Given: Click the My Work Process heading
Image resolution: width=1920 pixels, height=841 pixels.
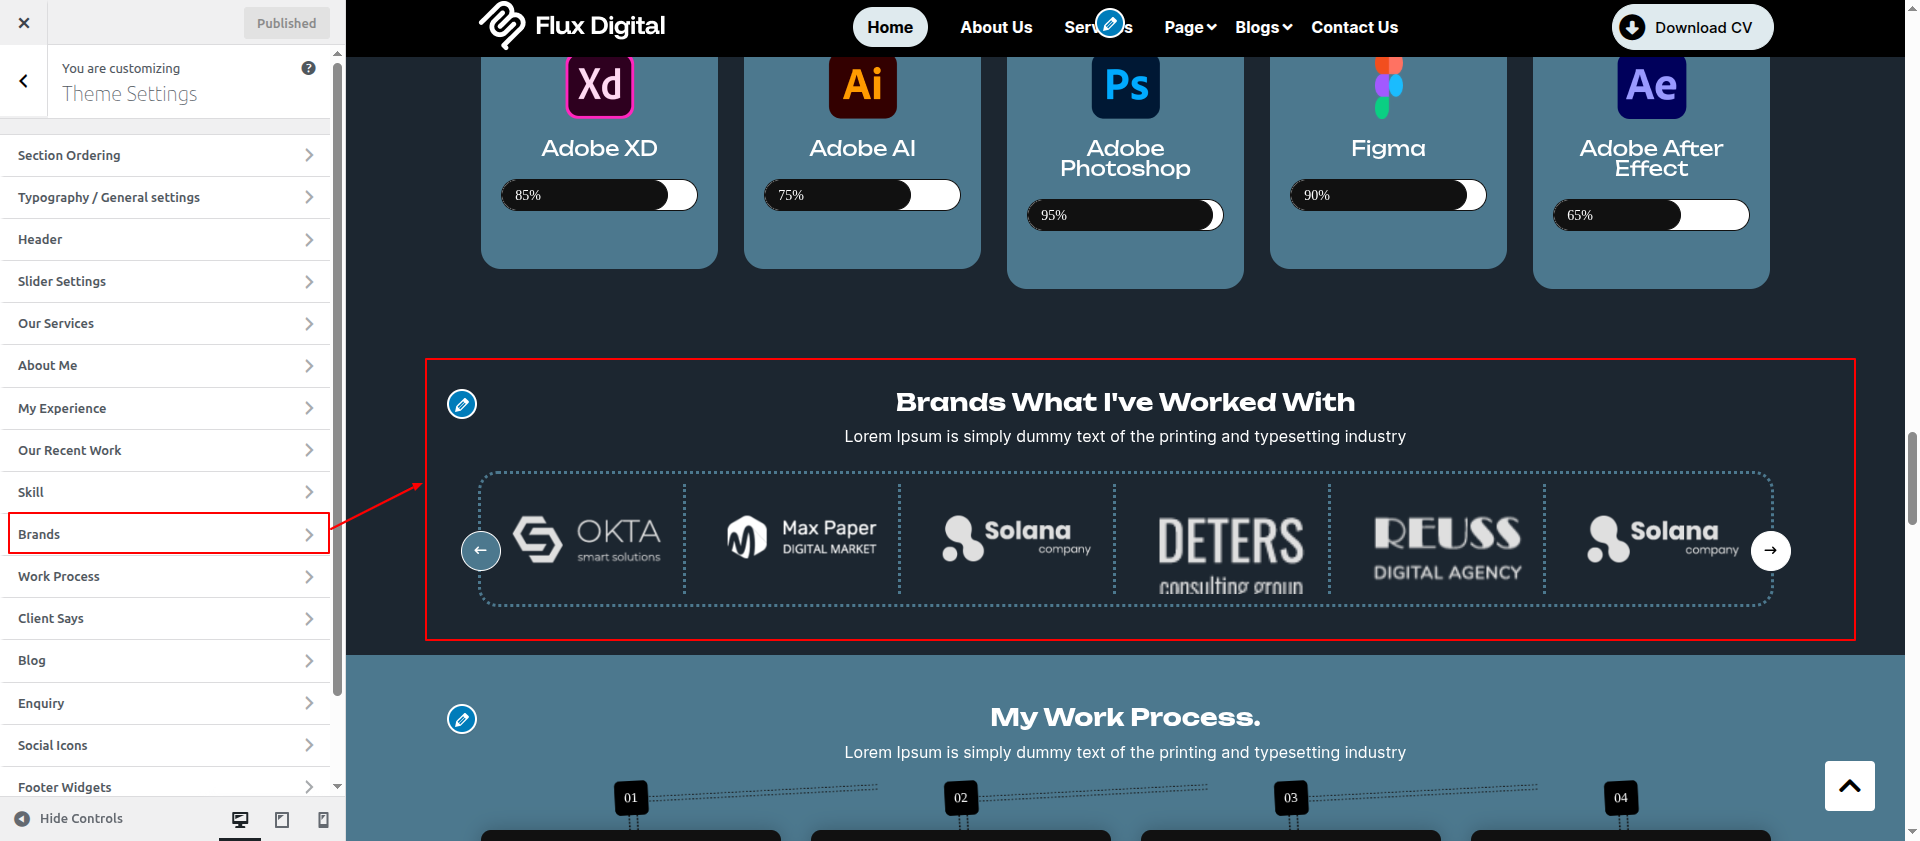Looking at the screenshot, I should pos(1125,718).
